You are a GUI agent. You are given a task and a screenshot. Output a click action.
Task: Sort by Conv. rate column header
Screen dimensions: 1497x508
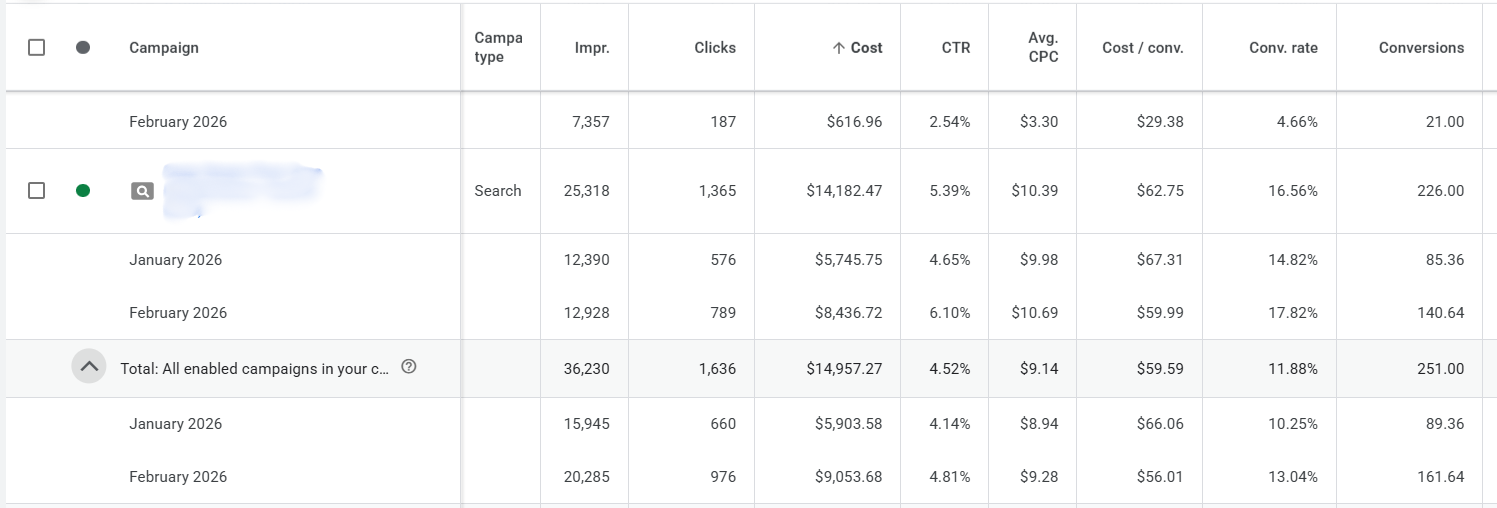point(1283,48)
